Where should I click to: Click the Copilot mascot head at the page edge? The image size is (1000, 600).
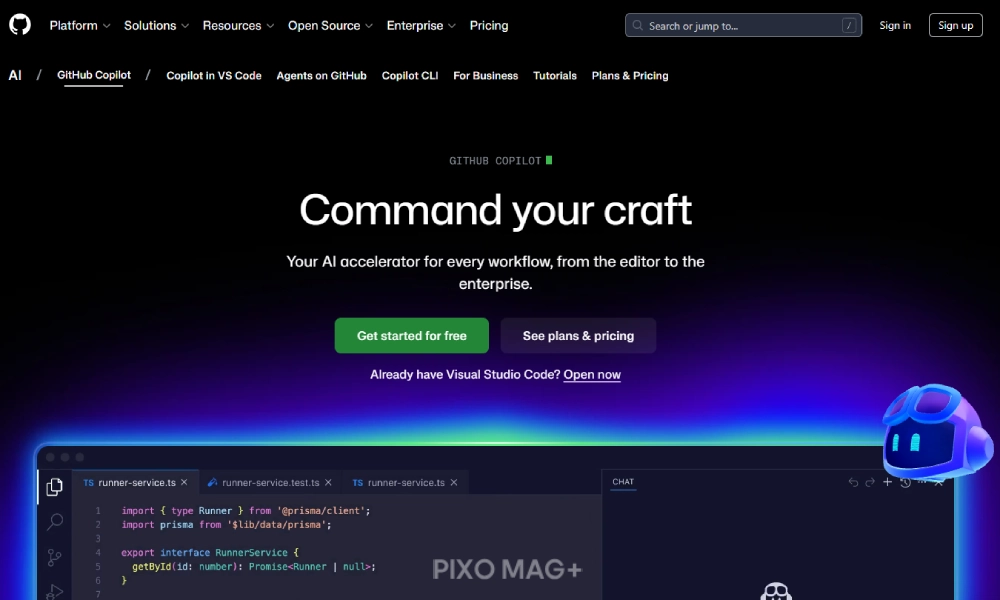[x=936, y=431]
